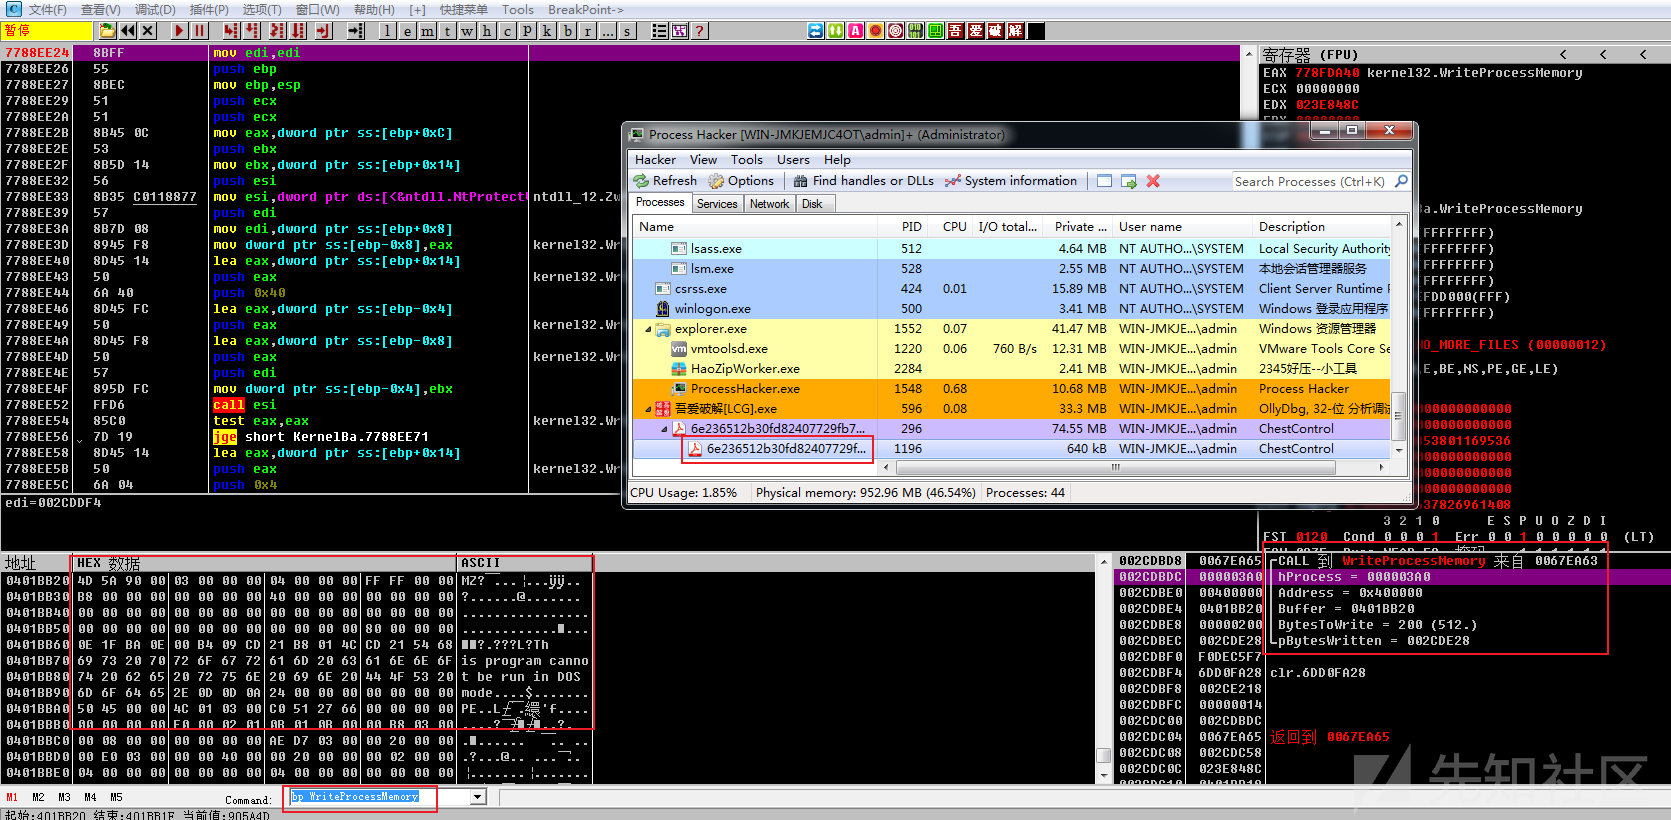Viewport: 1671px width, 820px height.
Task: Run the debugged program with play icon
Action: coord(180,31)
